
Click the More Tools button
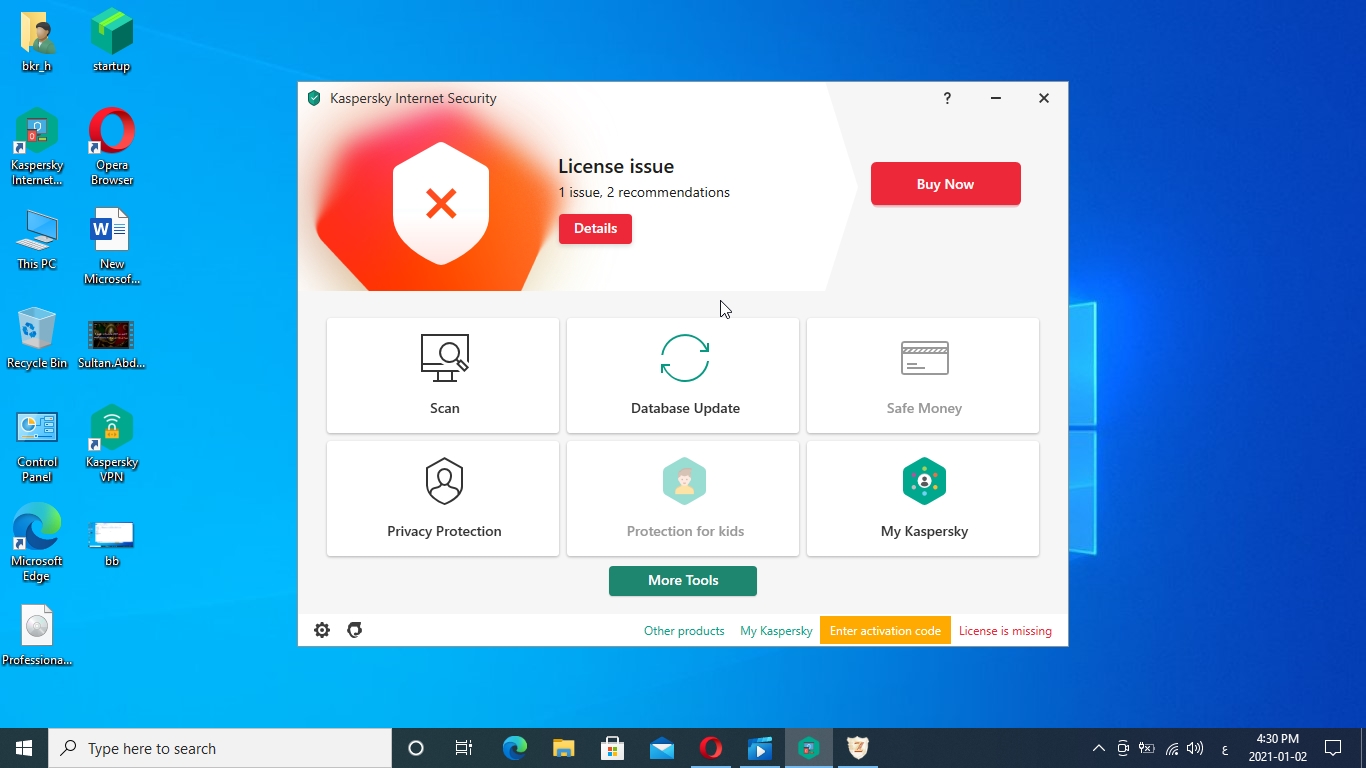[x=683, y=581]
